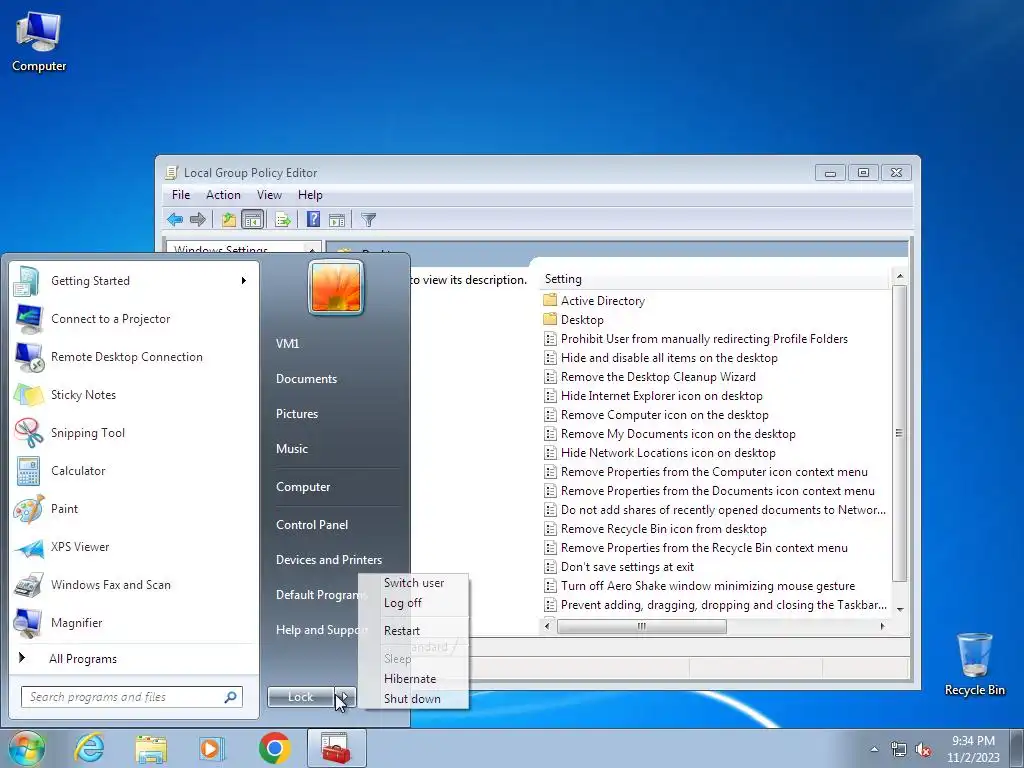
Task: Click the Filter funnel toolbar icon
Action: click(x=368, y=220)
